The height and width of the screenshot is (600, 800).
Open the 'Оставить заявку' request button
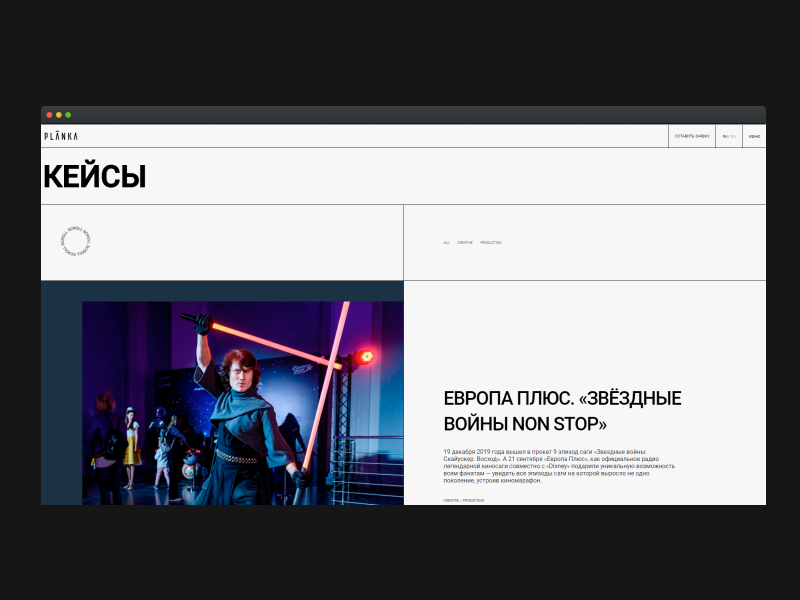pyautogui.click(x=692, y=136)
